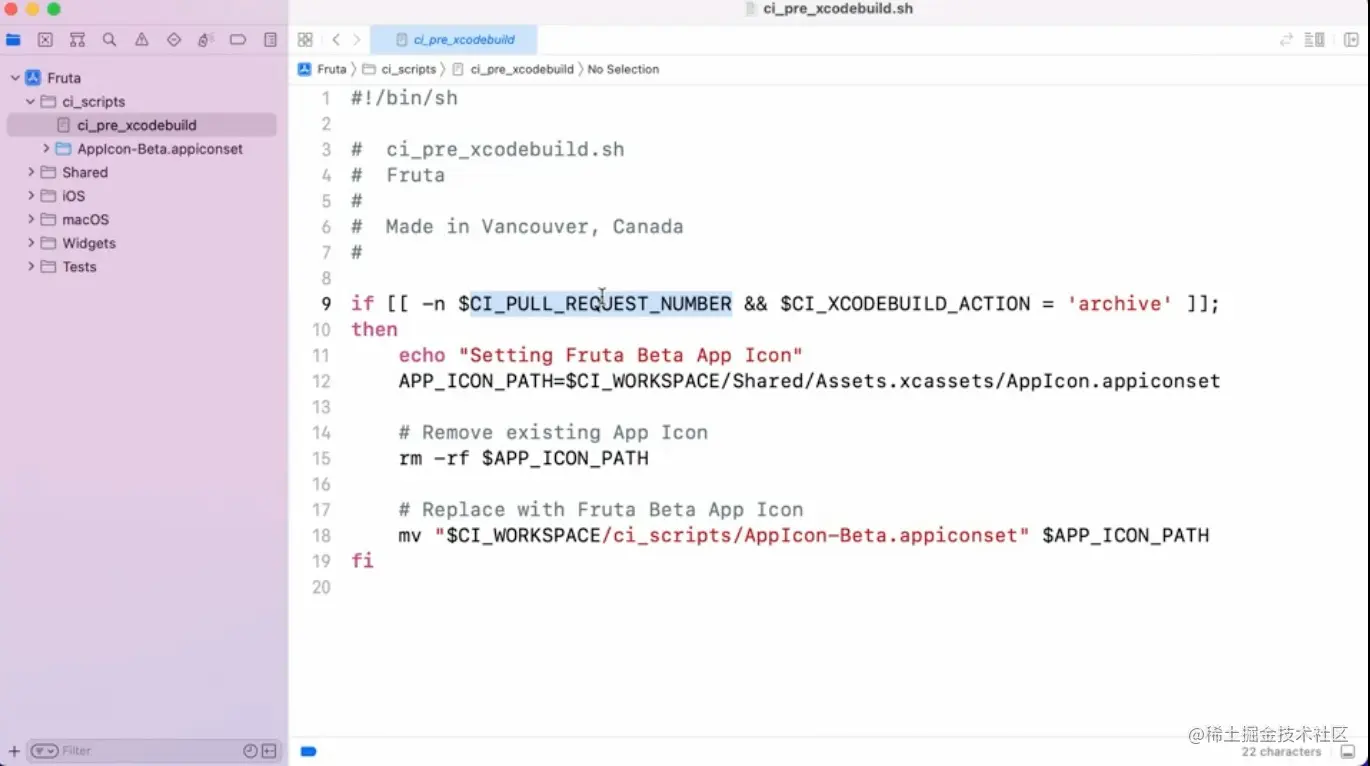Select the Fruta project row
Screen dimensions: 1370x766
pyautogui.click(x=142, y=78)
